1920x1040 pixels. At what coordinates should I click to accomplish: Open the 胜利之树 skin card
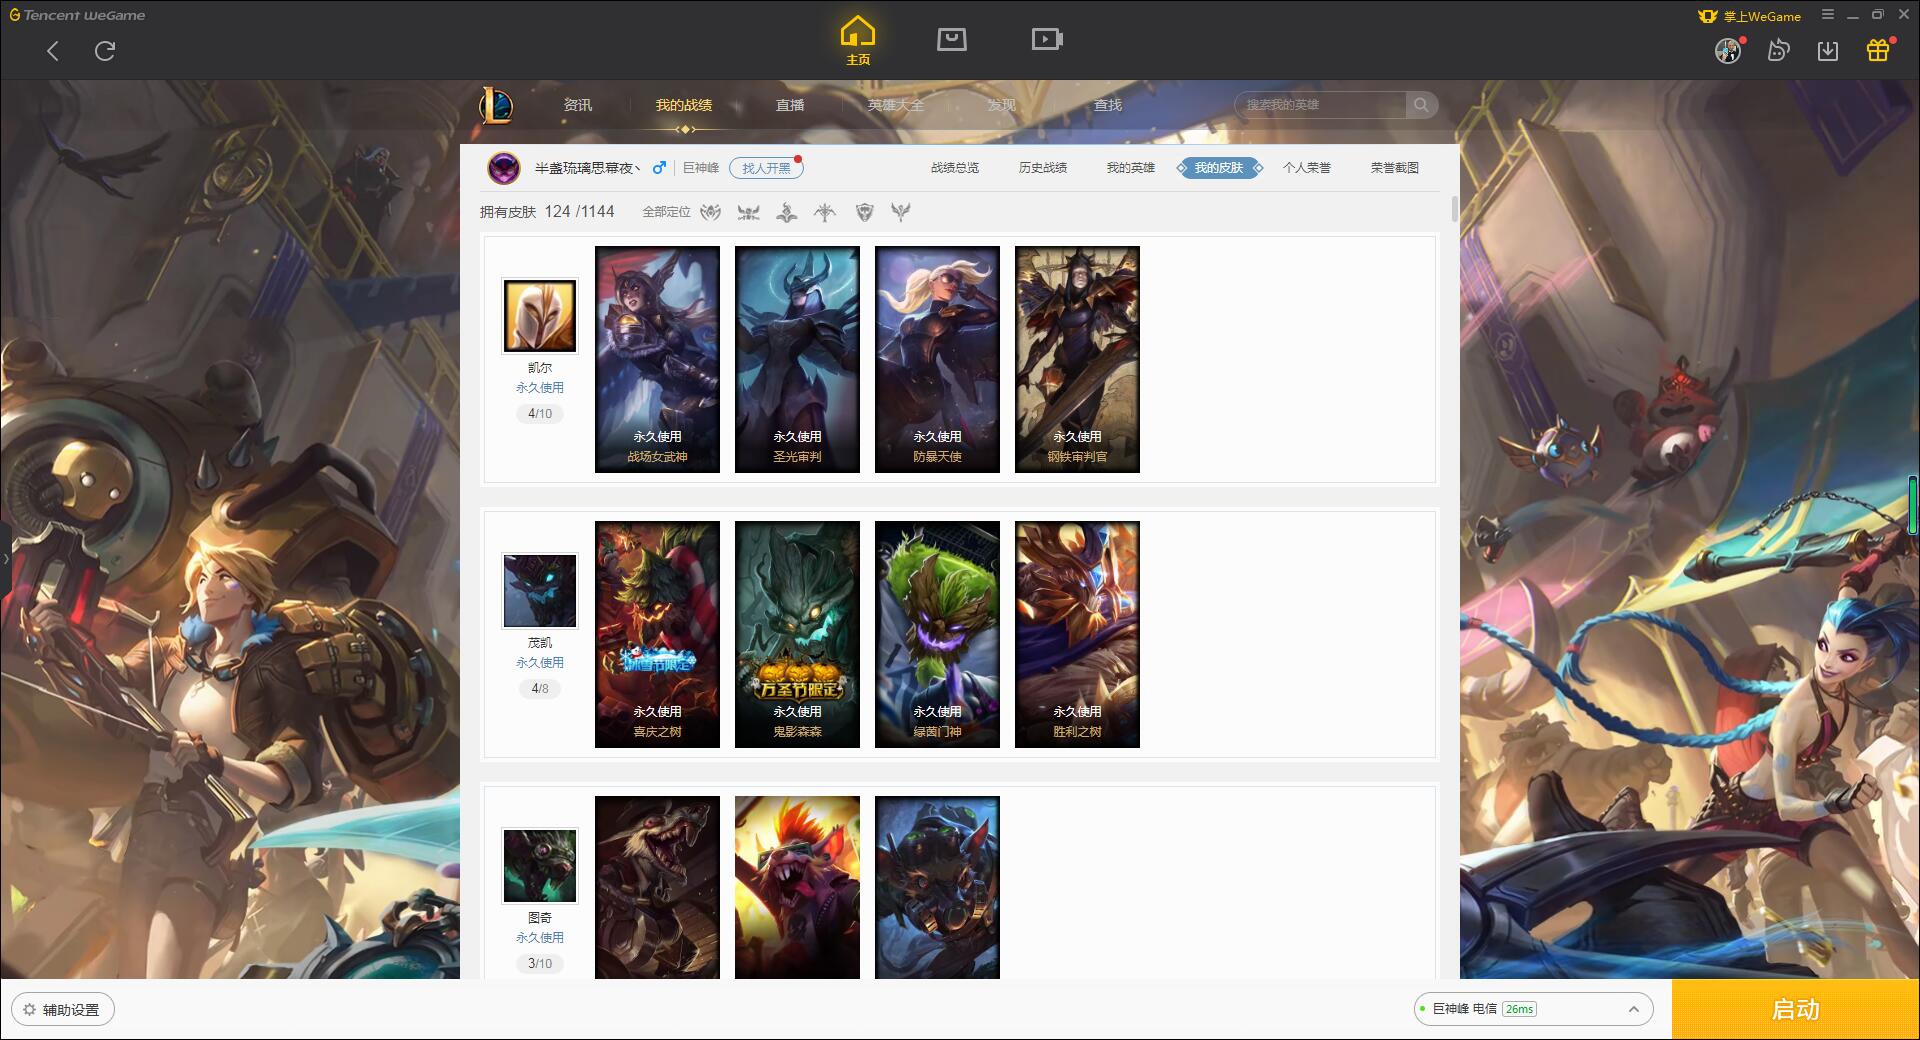(x=1077, y=634)
